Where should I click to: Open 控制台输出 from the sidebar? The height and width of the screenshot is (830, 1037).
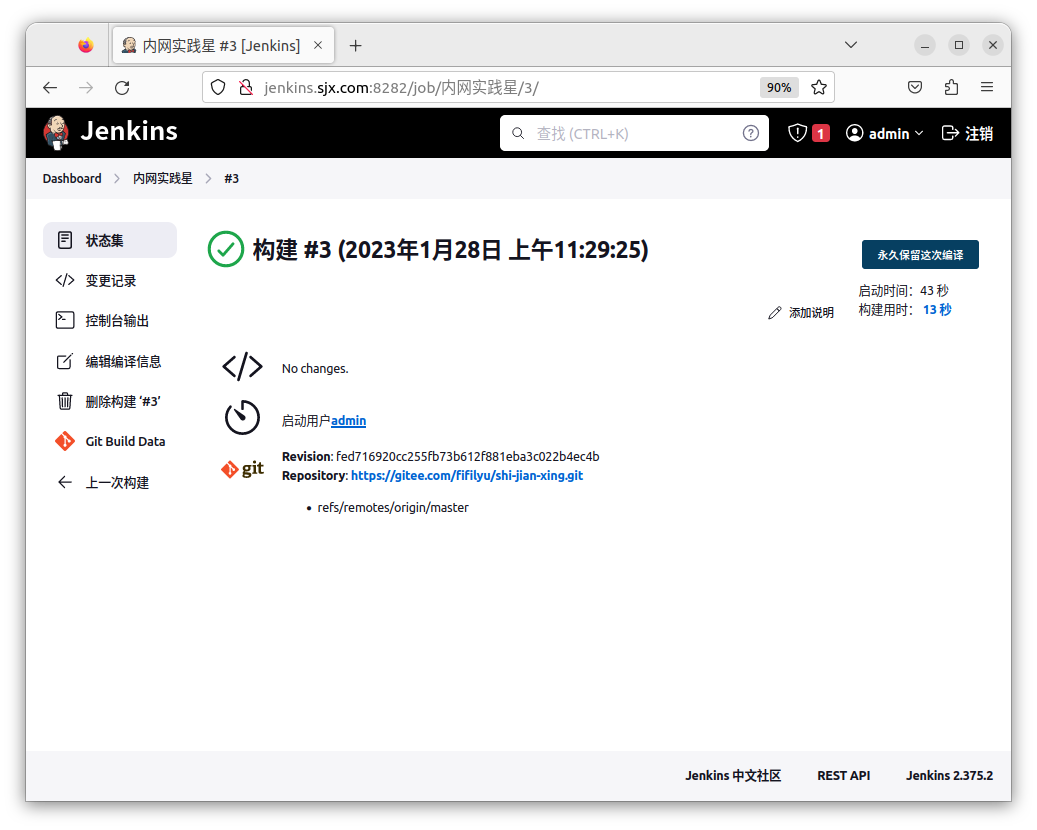[116, 321]
